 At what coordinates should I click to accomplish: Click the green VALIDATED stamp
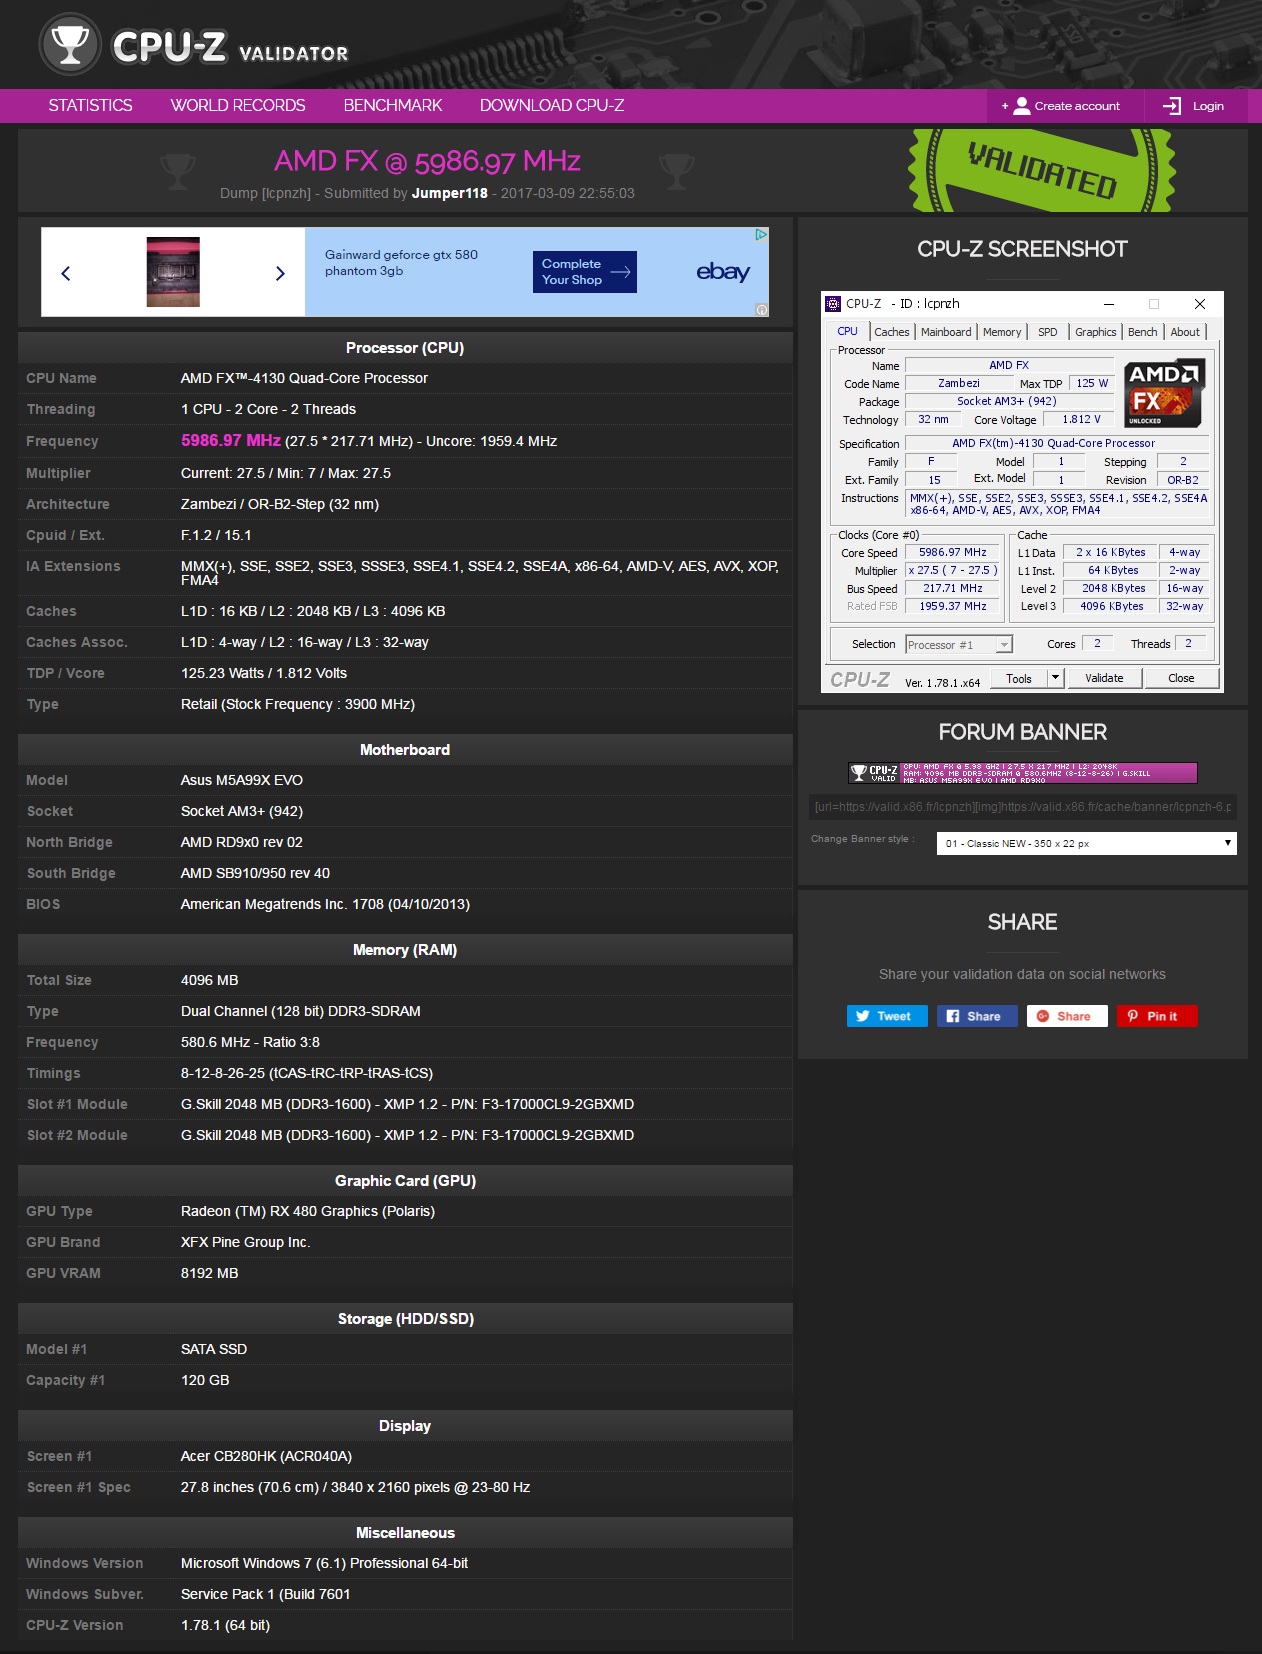click(1041, 170)
